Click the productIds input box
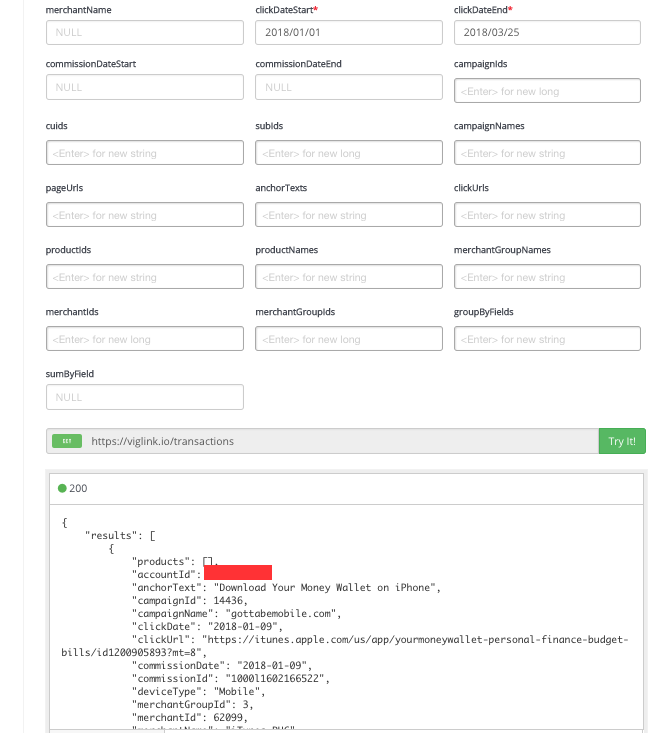The image size is (662, 733). (x=144, y=277)
